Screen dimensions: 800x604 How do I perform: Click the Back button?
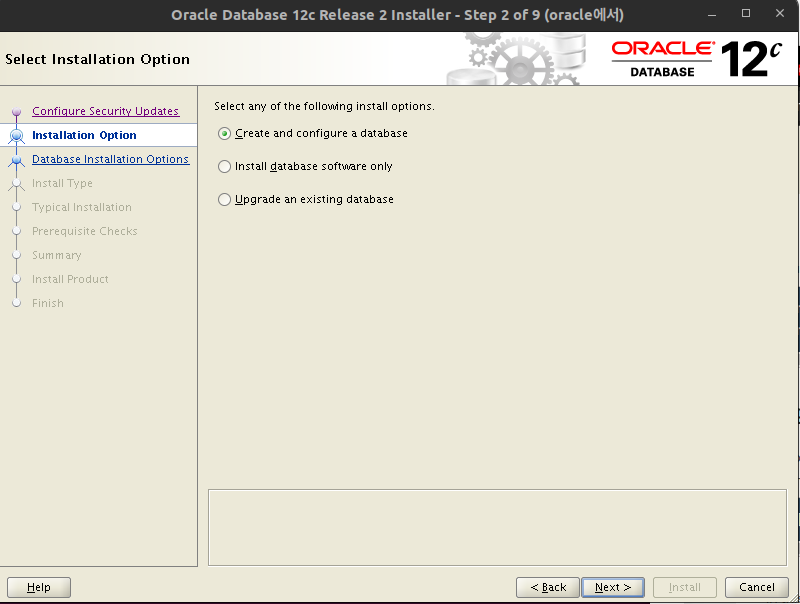point(547,587)
